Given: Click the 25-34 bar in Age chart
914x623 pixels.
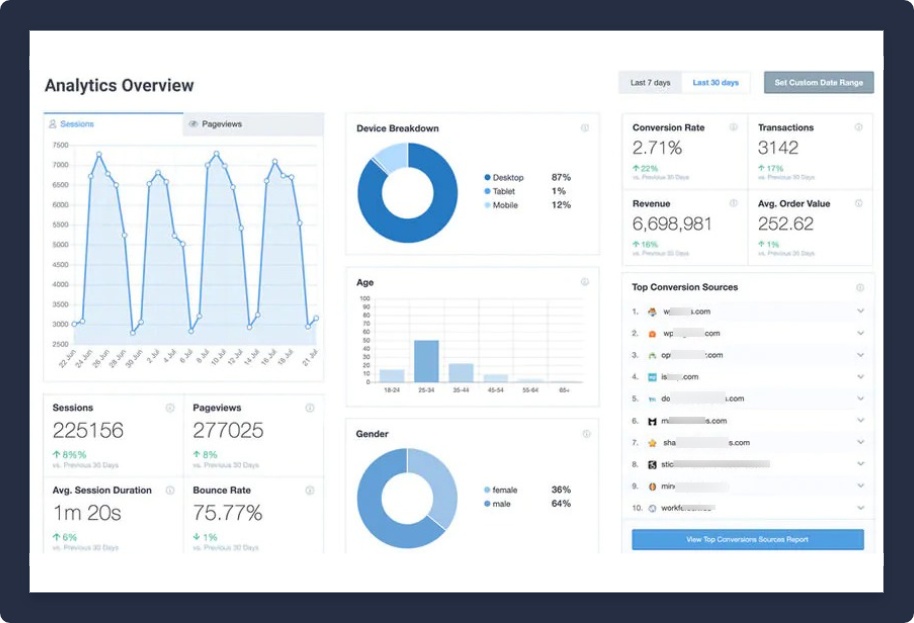Looking at the screenshot, I should tap(426, 361).
